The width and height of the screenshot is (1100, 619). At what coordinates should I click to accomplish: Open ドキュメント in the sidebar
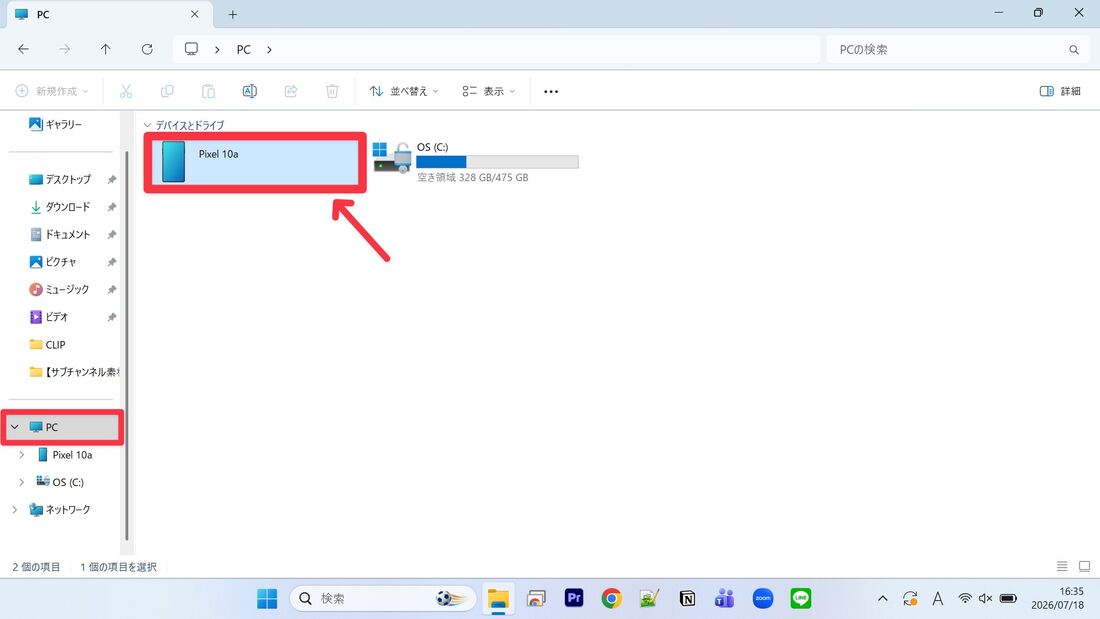tap(60, 234)
